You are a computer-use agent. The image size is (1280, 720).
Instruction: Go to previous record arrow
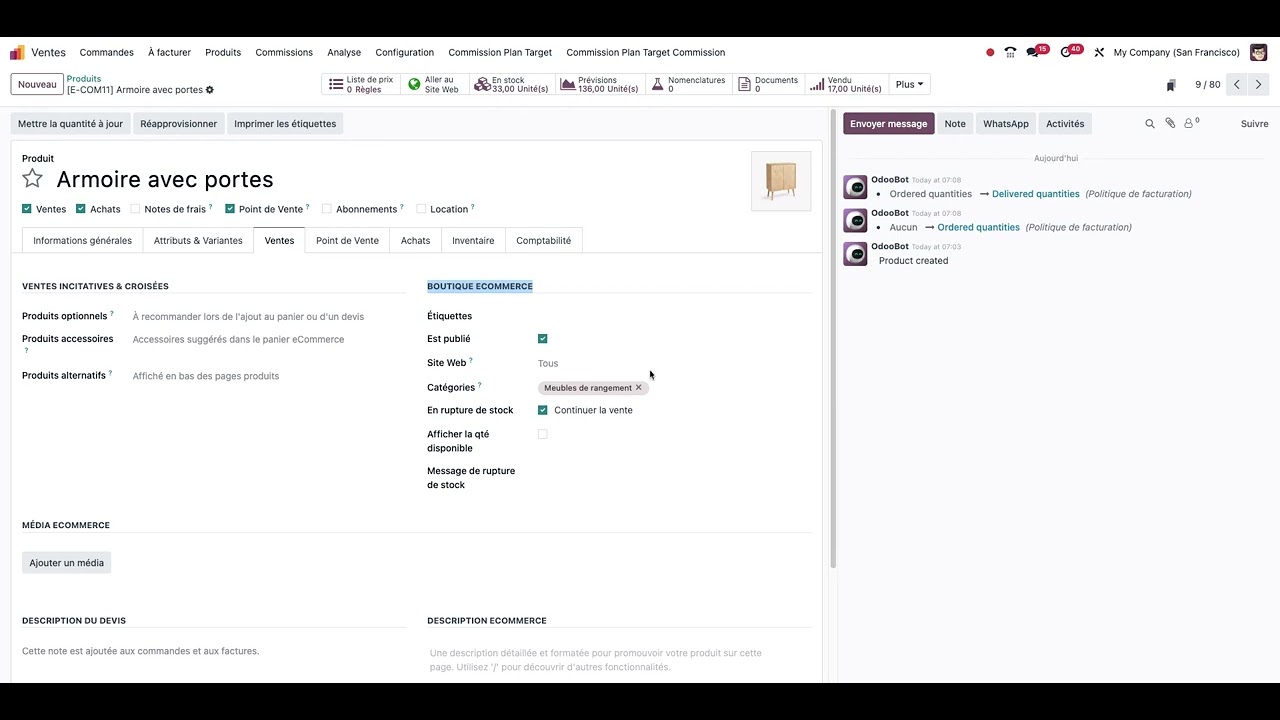[1237, 85]
